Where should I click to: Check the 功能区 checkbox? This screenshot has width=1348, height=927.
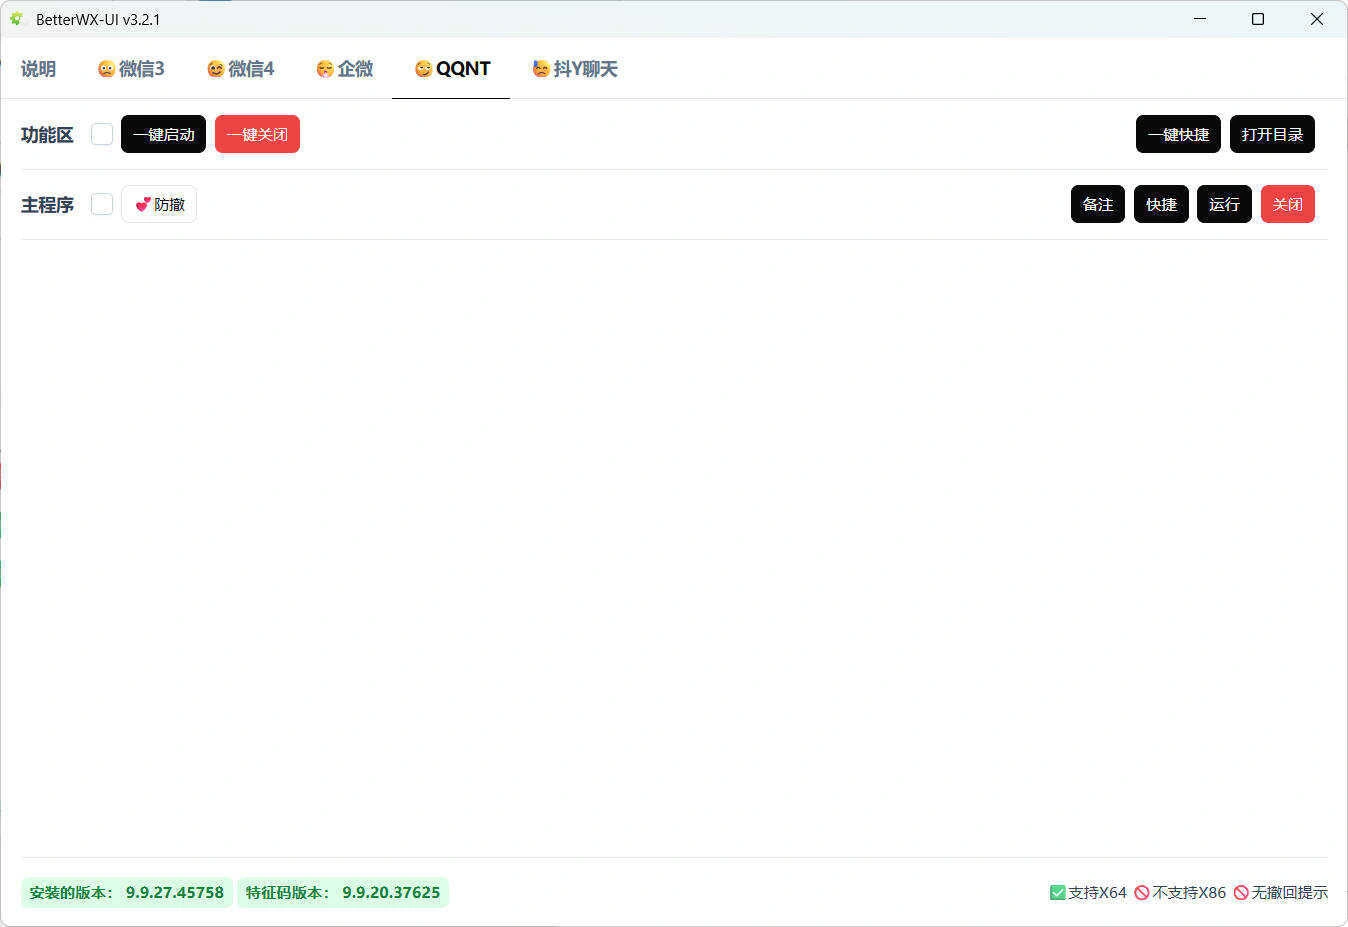coord(101,133)
